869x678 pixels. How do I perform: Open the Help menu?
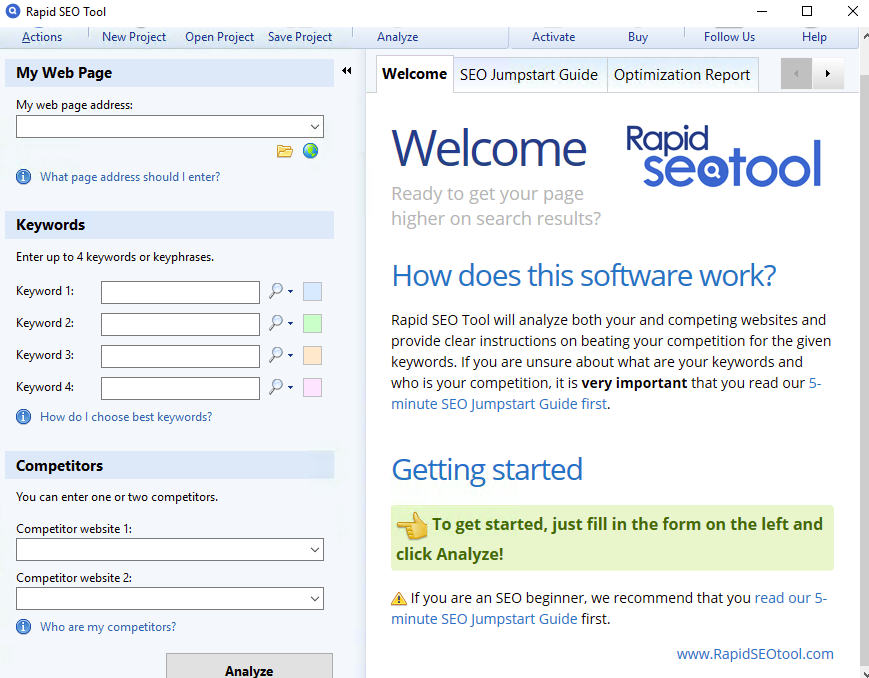(814, 37)
